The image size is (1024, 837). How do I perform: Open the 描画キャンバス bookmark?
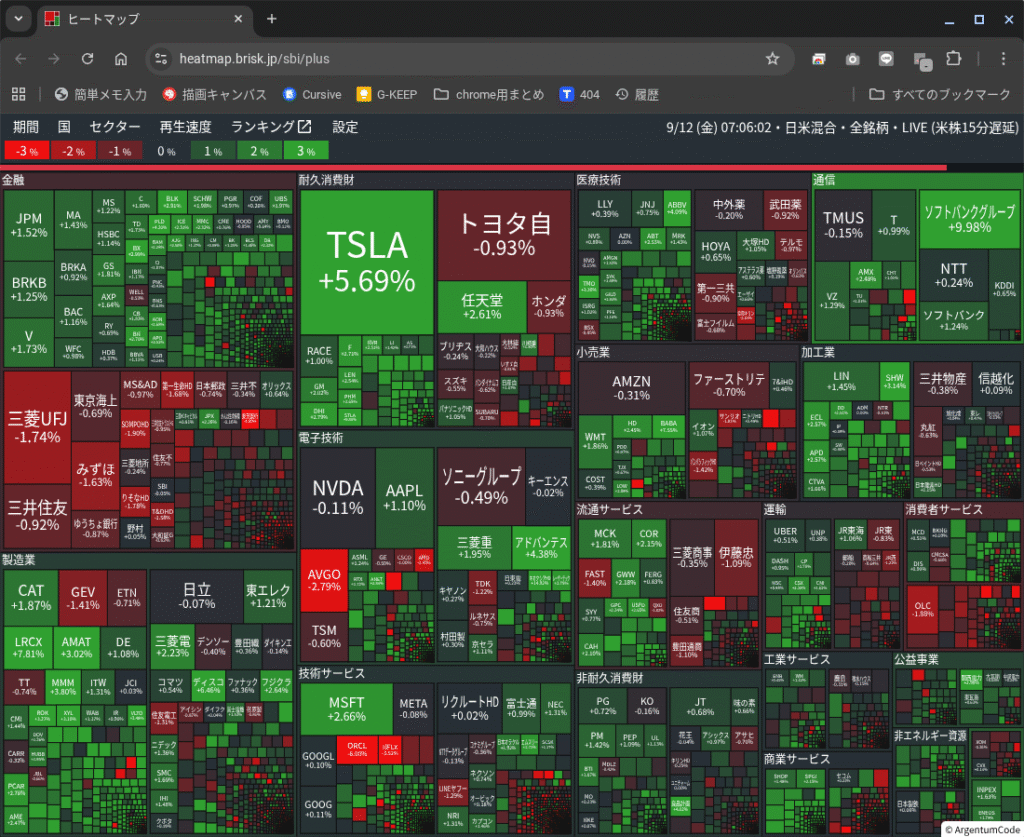click(215, 95)
